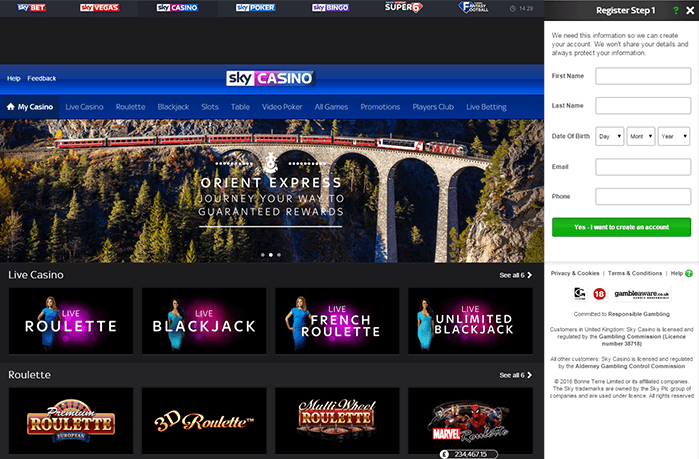Select the My Casino tab
Image resolution: width=699 pixels, height=459 pixels.
pyautogui.click(x=30, y=107)
